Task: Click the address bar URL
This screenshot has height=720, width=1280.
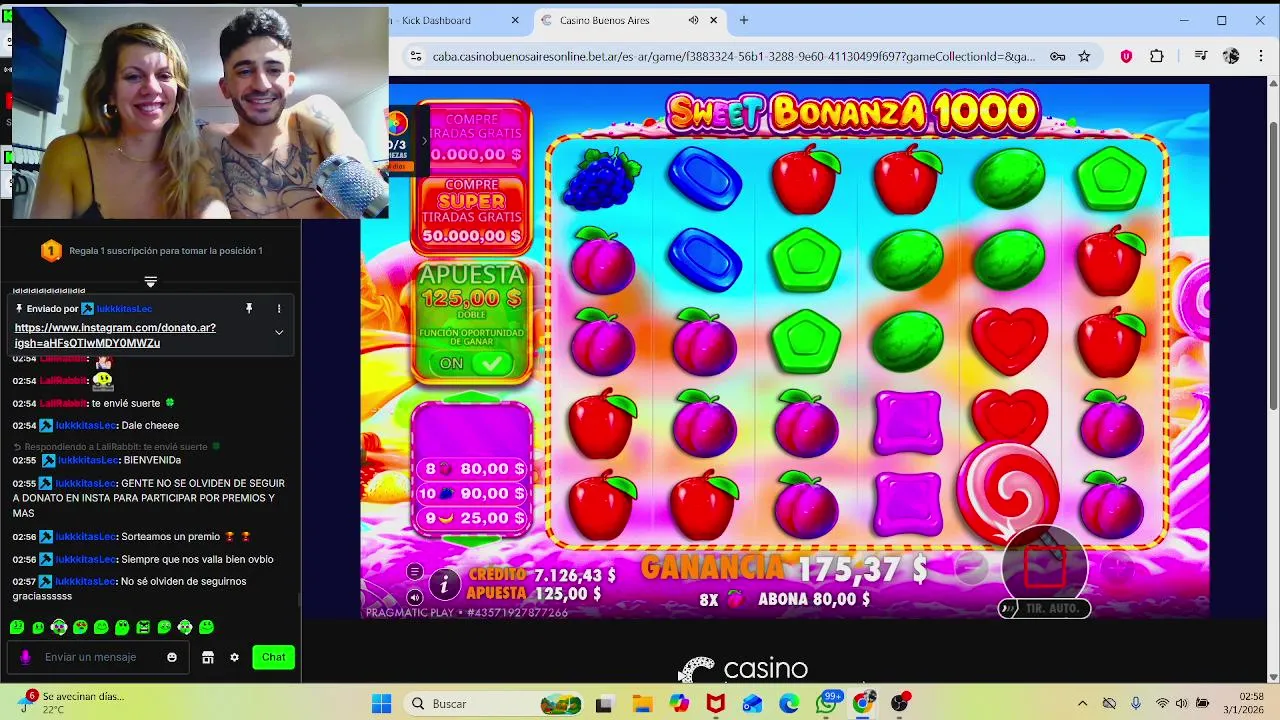Action: coord(733,57)
